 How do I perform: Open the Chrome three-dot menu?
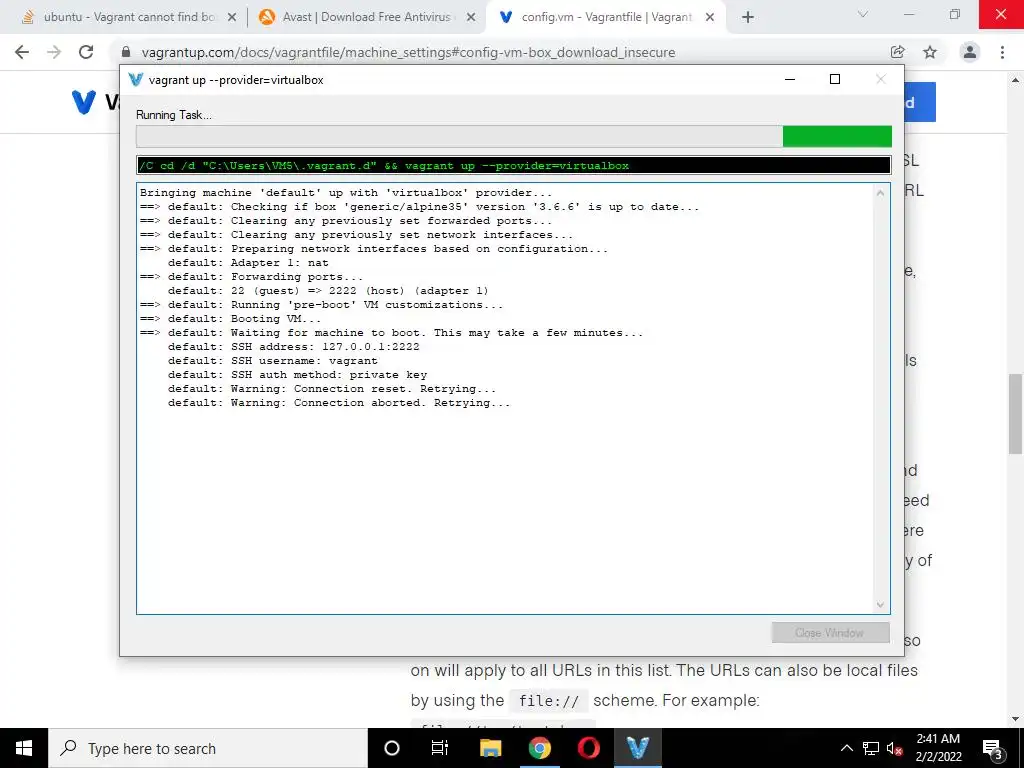pyautogui.click(x=1002, y=52)
